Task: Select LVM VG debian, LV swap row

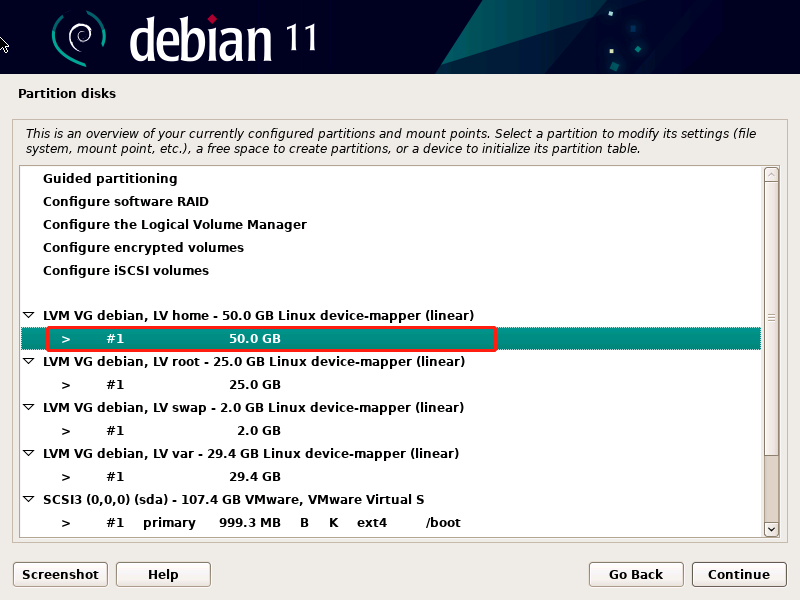Action: [x=391, y=407]
